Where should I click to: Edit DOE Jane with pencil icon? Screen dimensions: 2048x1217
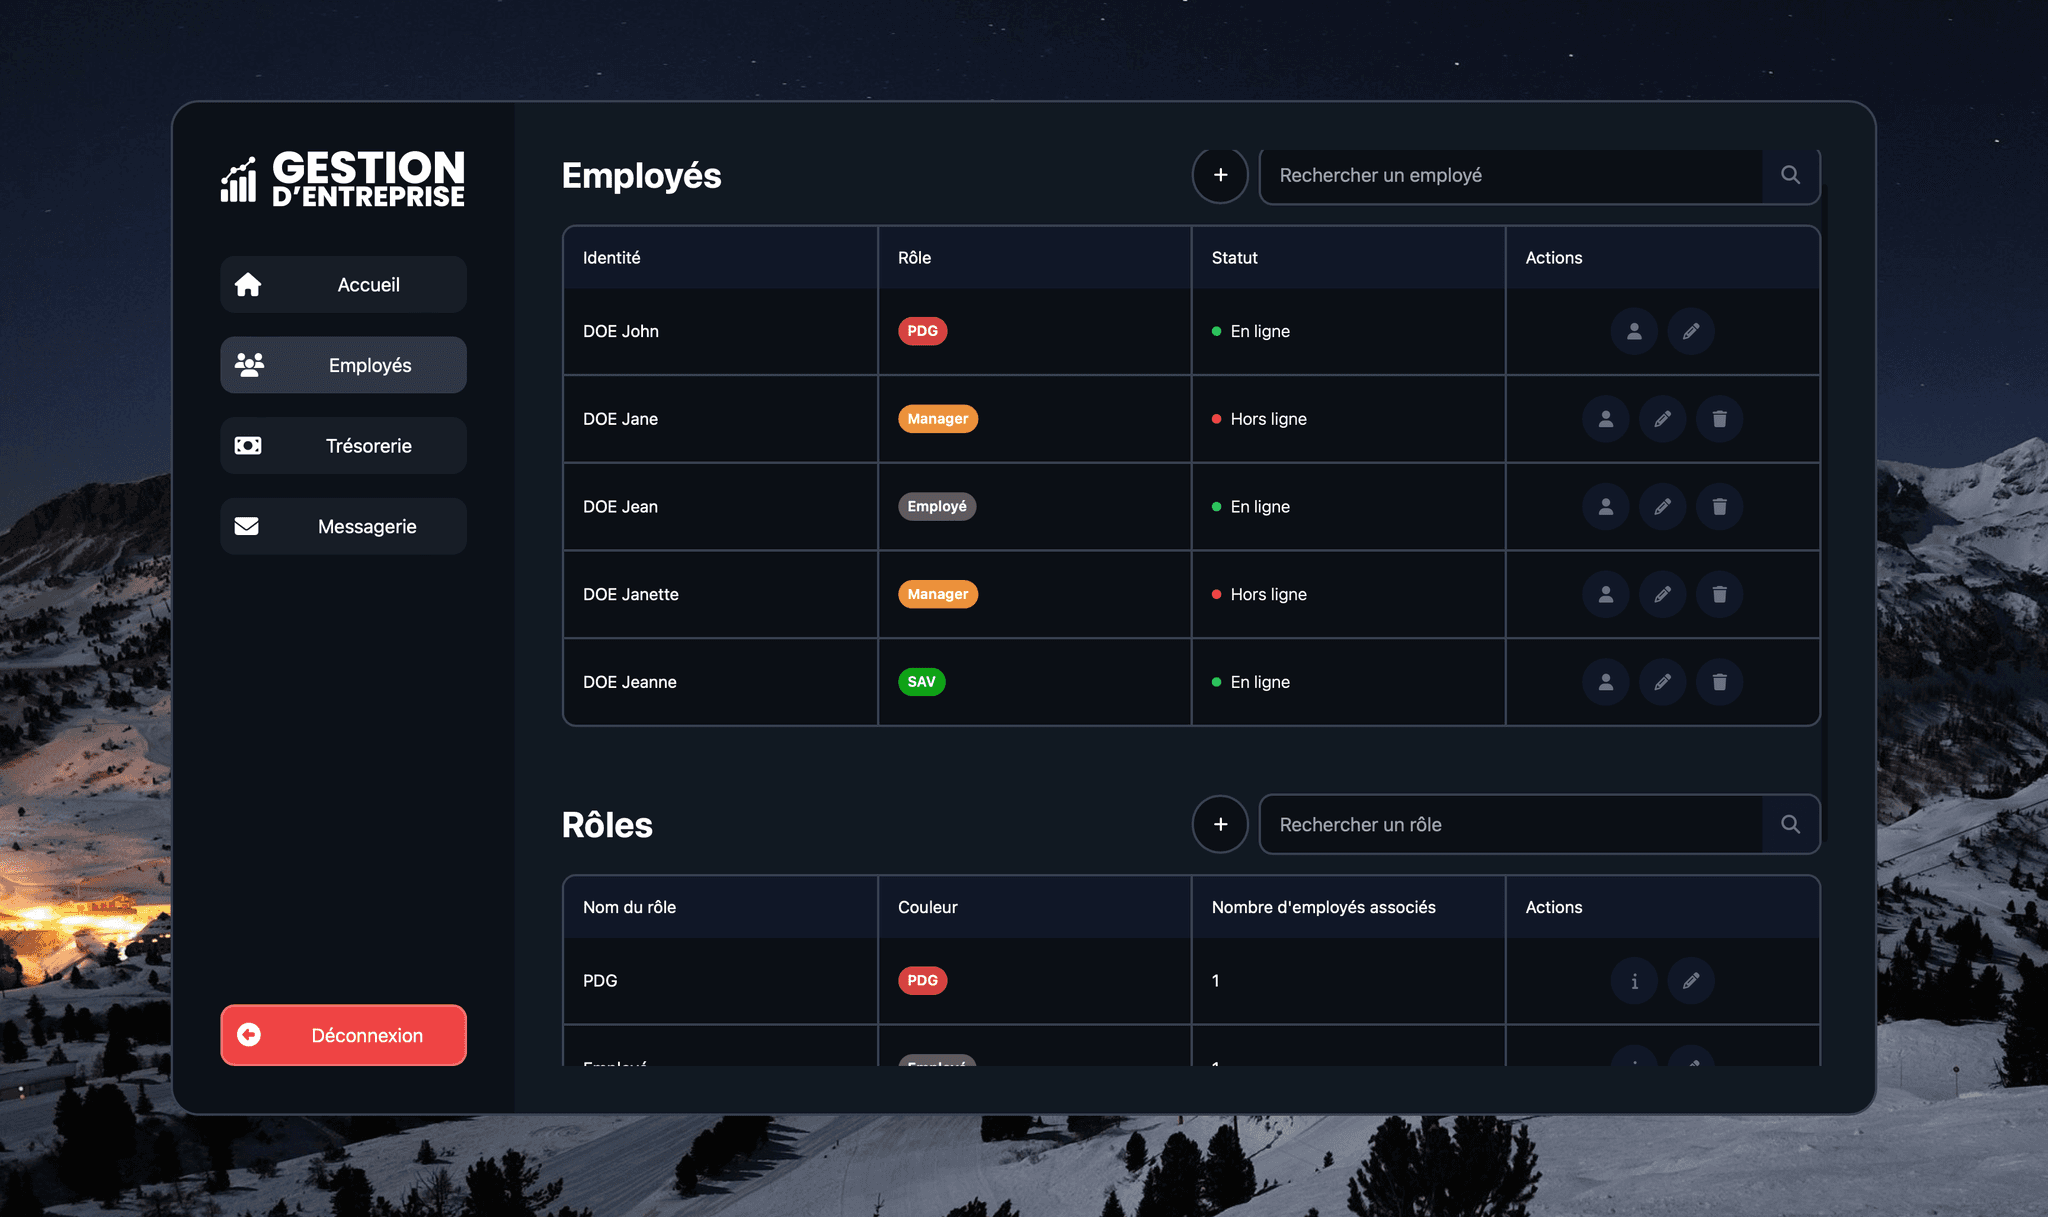point(1662,419)
